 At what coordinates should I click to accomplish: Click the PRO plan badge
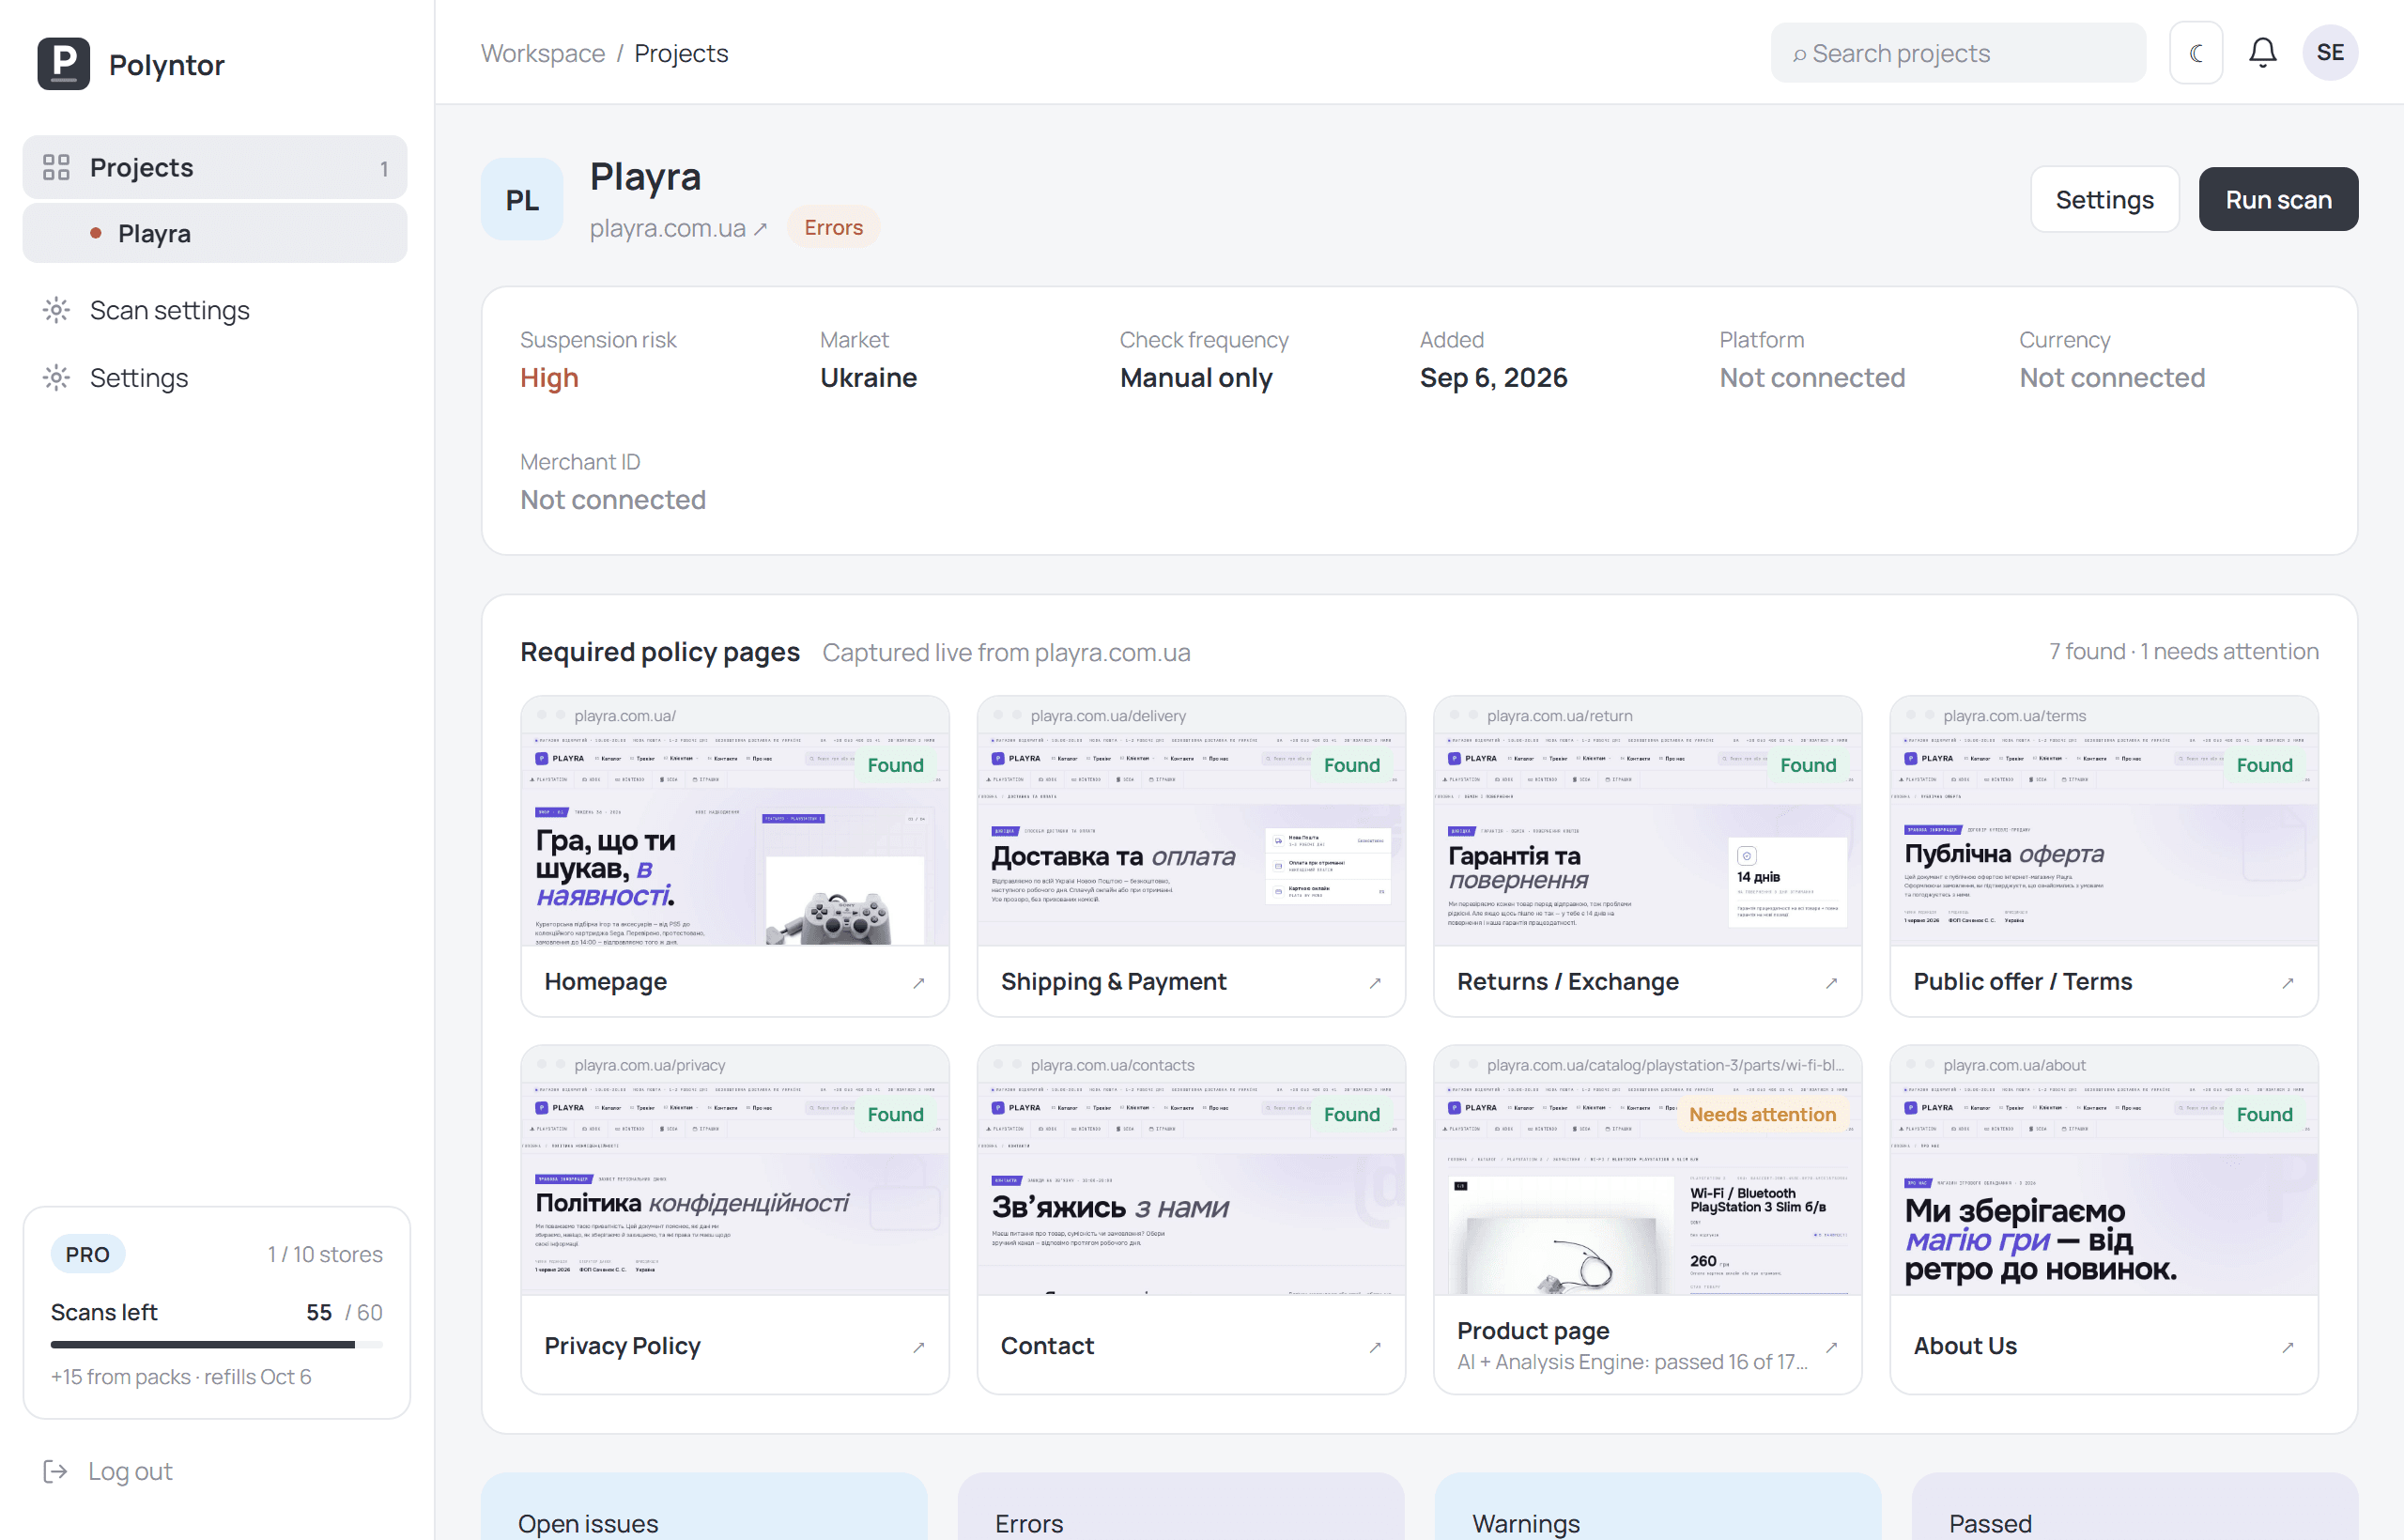tap(88, 1254)
